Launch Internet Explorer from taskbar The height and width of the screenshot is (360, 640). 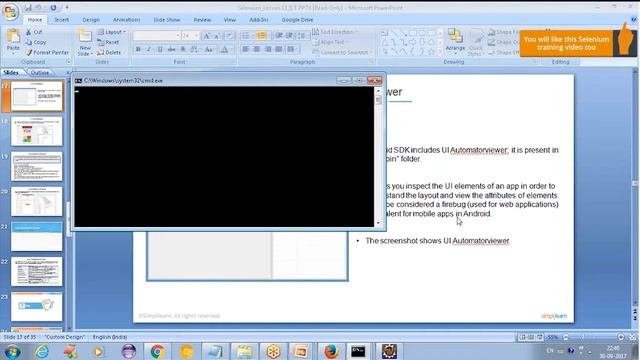42,351
